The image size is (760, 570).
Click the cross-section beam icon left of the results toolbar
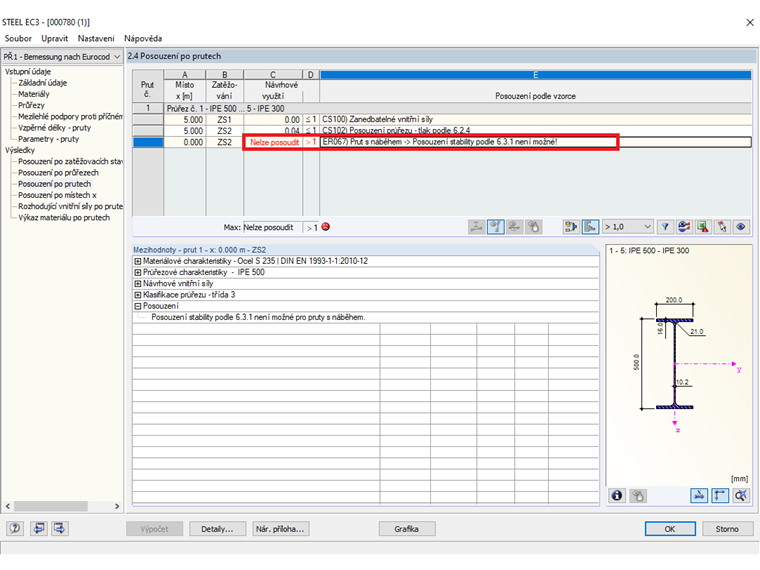(476, 227)
